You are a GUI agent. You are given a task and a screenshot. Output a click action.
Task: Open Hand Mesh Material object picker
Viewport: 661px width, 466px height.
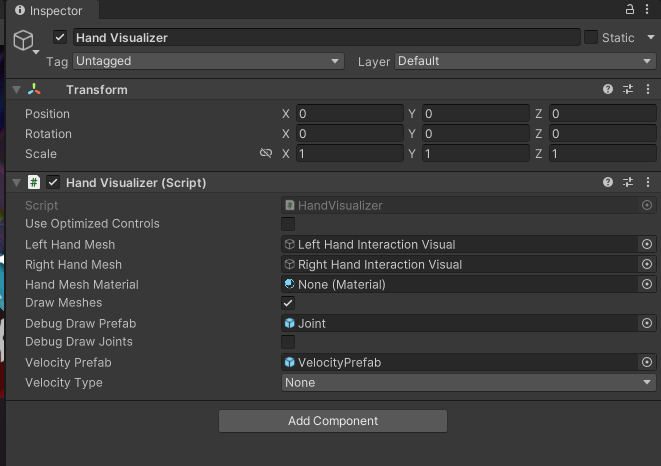click(647, 284)
